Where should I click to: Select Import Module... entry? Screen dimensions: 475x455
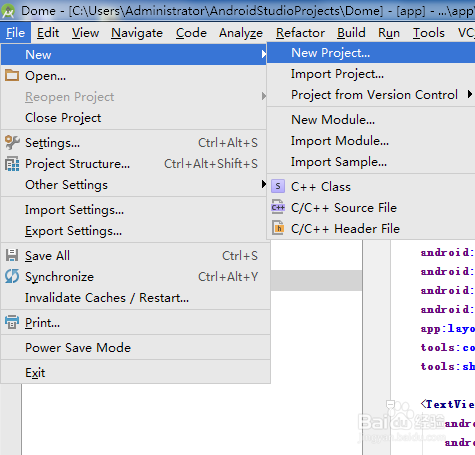(371, 141)
